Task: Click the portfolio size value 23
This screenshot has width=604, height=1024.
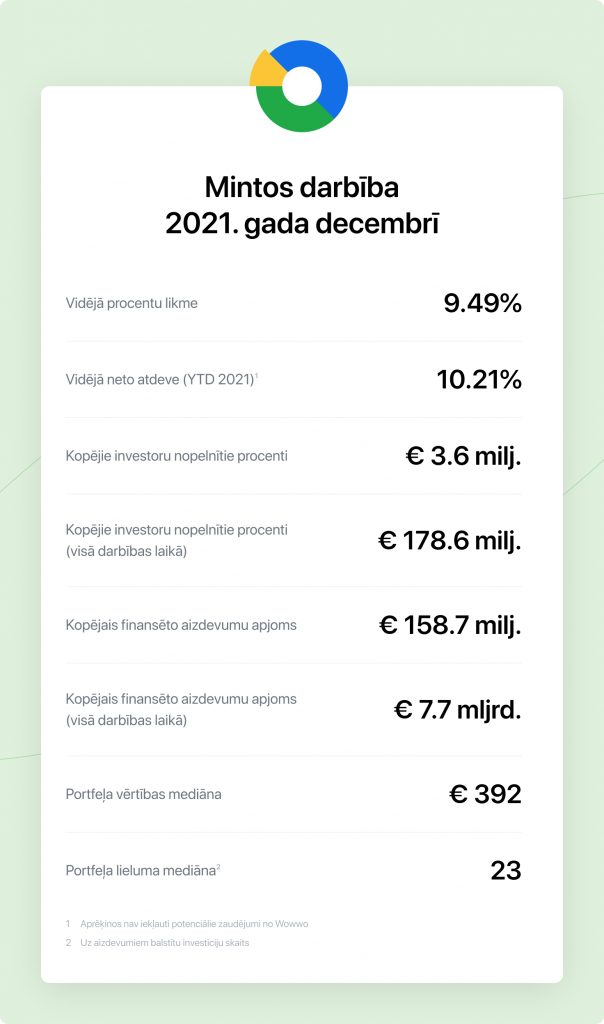Action: point(506,871)
